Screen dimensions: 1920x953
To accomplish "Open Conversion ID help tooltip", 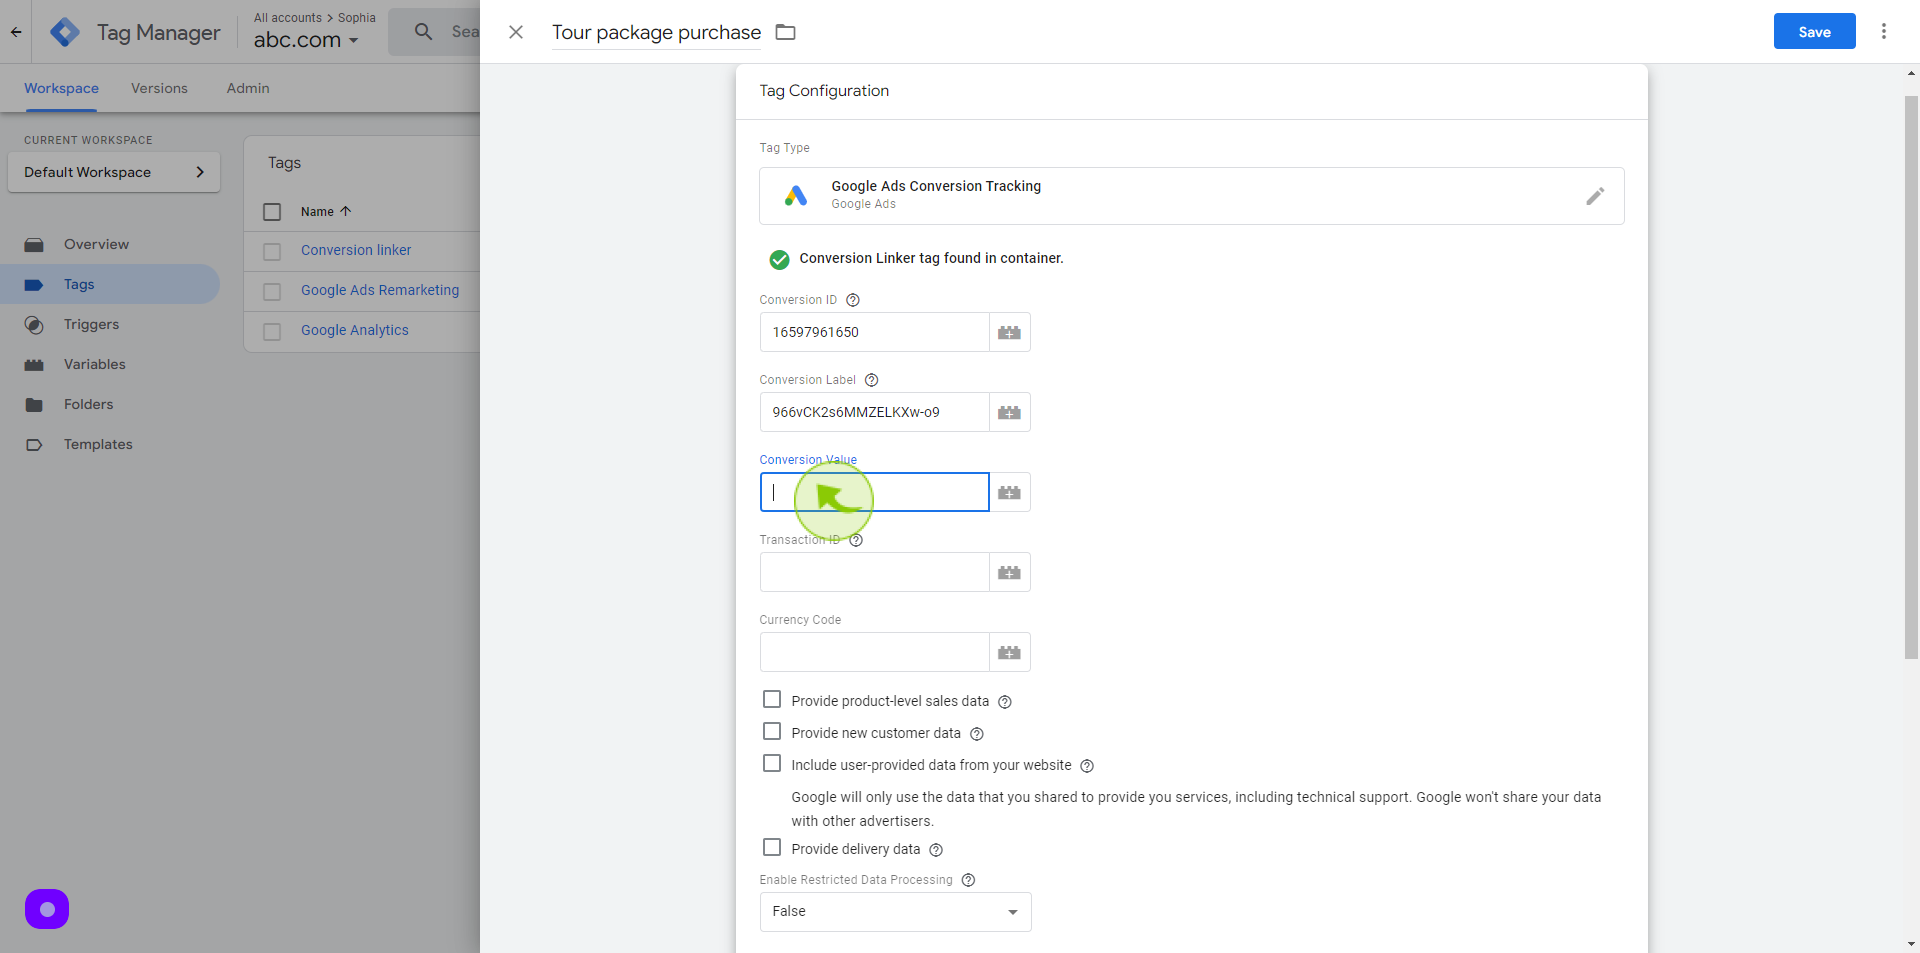I will 853,300.
